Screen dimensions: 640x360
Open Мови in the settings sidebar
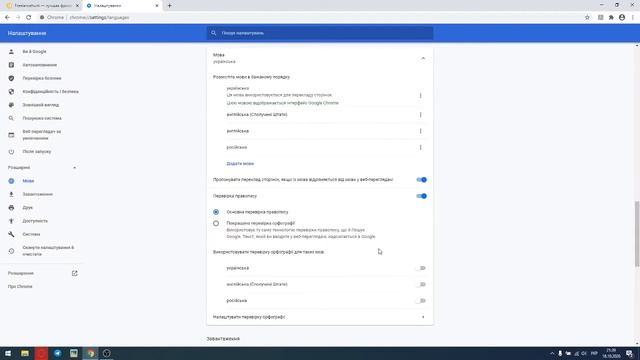[28, 181]
